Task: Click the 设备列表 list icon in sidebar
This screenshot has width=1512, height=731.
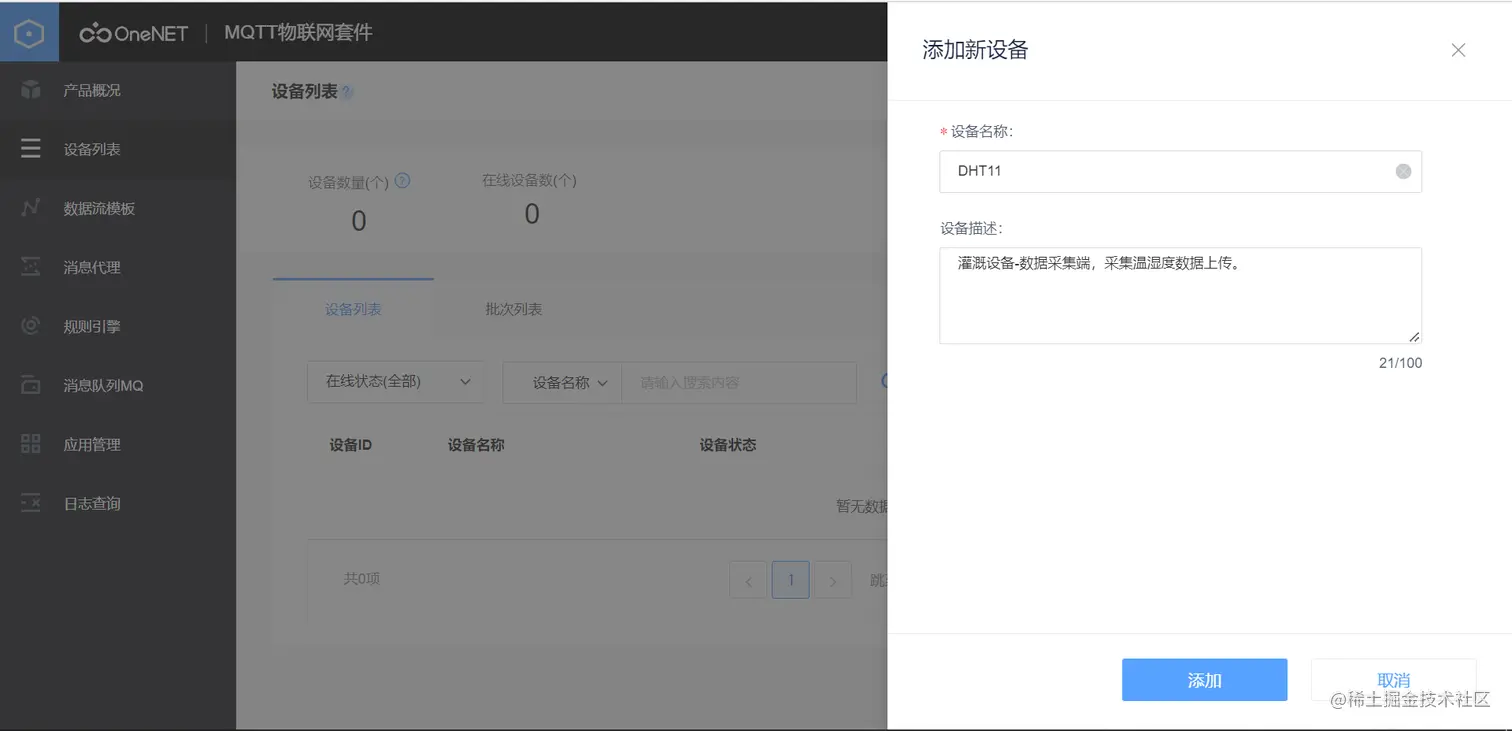Action: 31,149
